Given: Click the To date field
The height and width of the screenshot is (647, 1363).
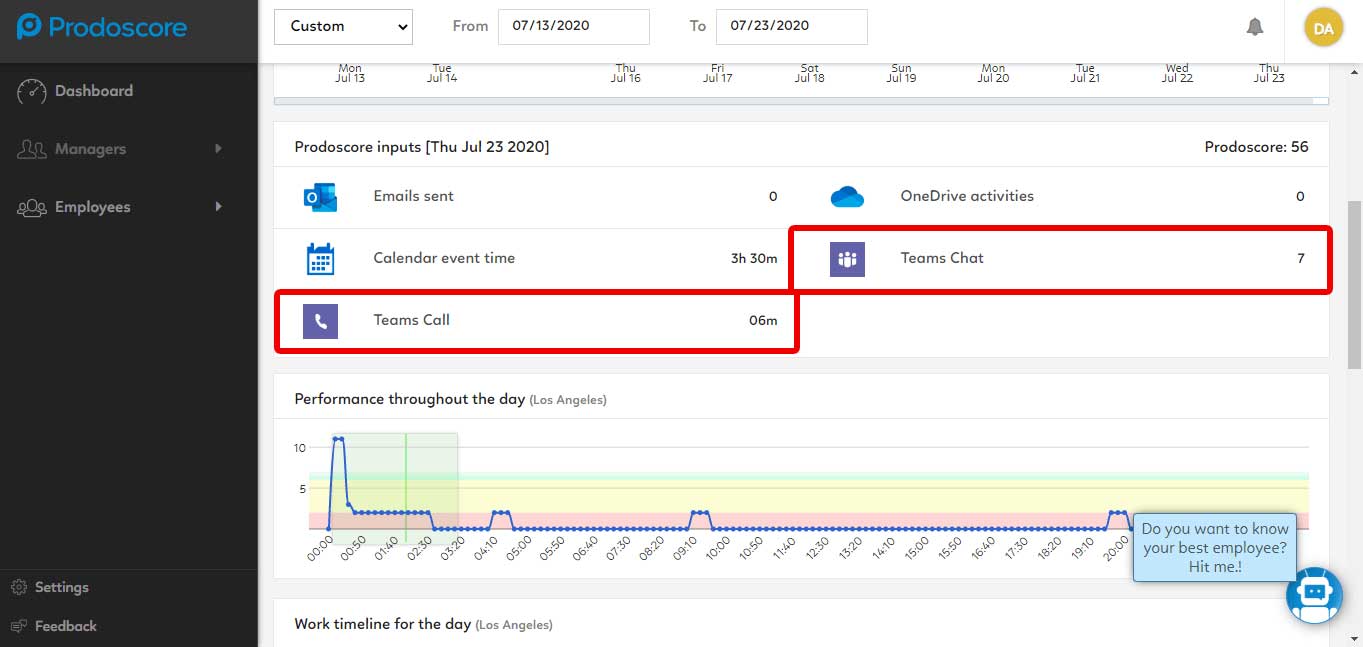Looking at the screenshot, I should [x=792, y=26].
